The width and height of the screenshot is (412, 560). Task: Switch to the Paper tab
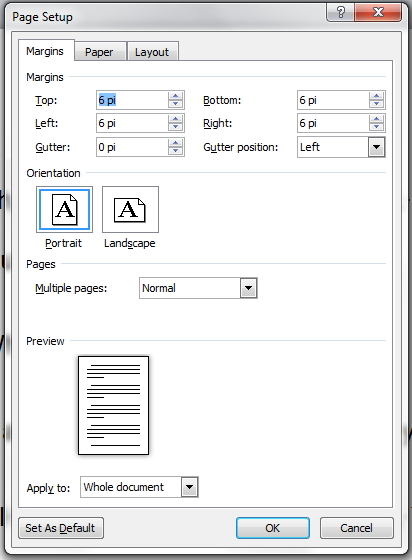pos(99,52)
